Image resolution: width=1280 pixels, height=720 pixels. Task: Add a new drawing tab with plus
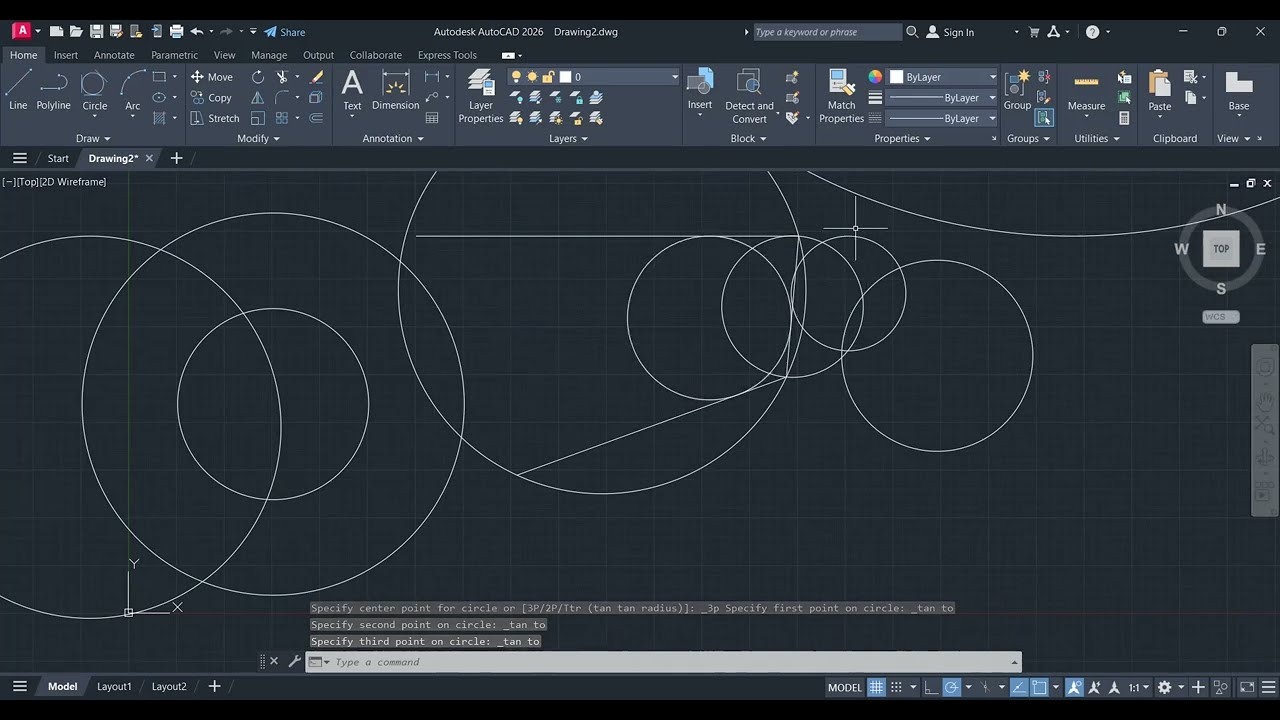pos(176,158)
